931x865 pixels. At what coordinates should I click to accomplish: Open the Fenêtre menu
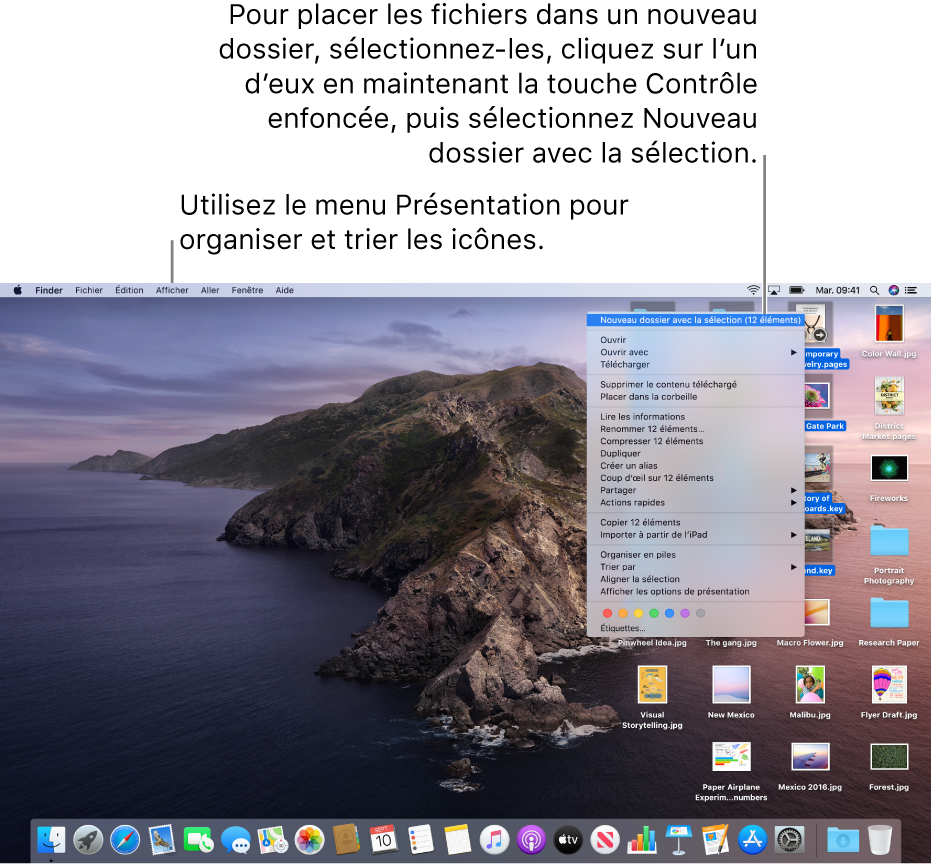point(248,290)
